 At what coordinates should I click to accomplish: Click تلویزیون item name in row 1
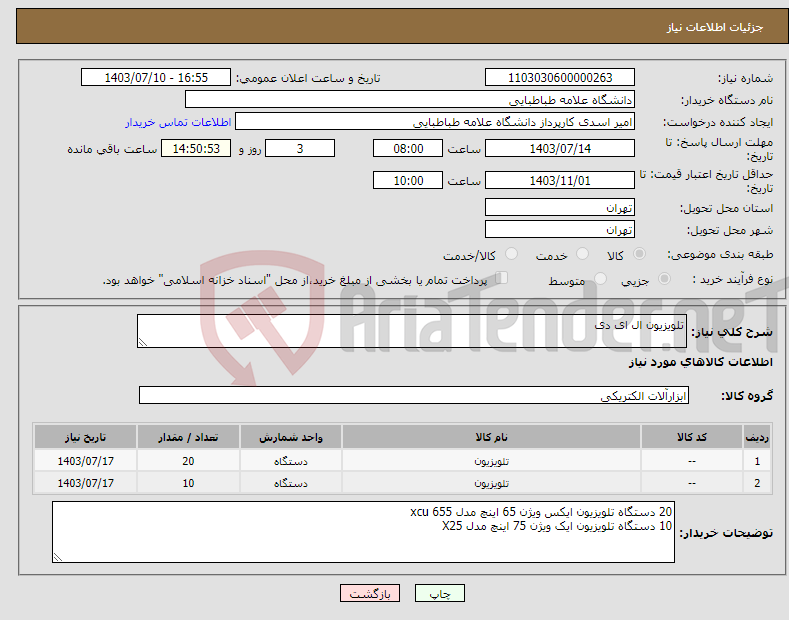pos(491,461)
